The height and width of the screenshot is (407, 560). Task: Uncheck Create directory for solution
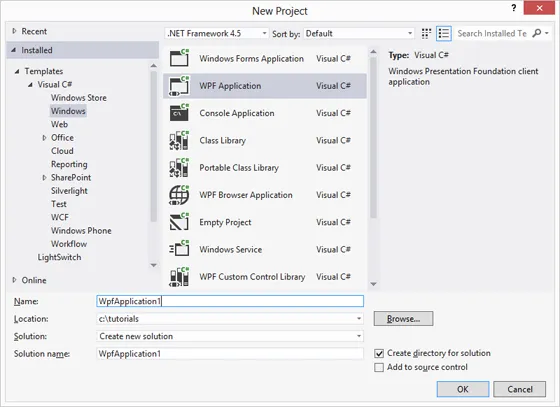pyautogui.click(x=379, y=353)
